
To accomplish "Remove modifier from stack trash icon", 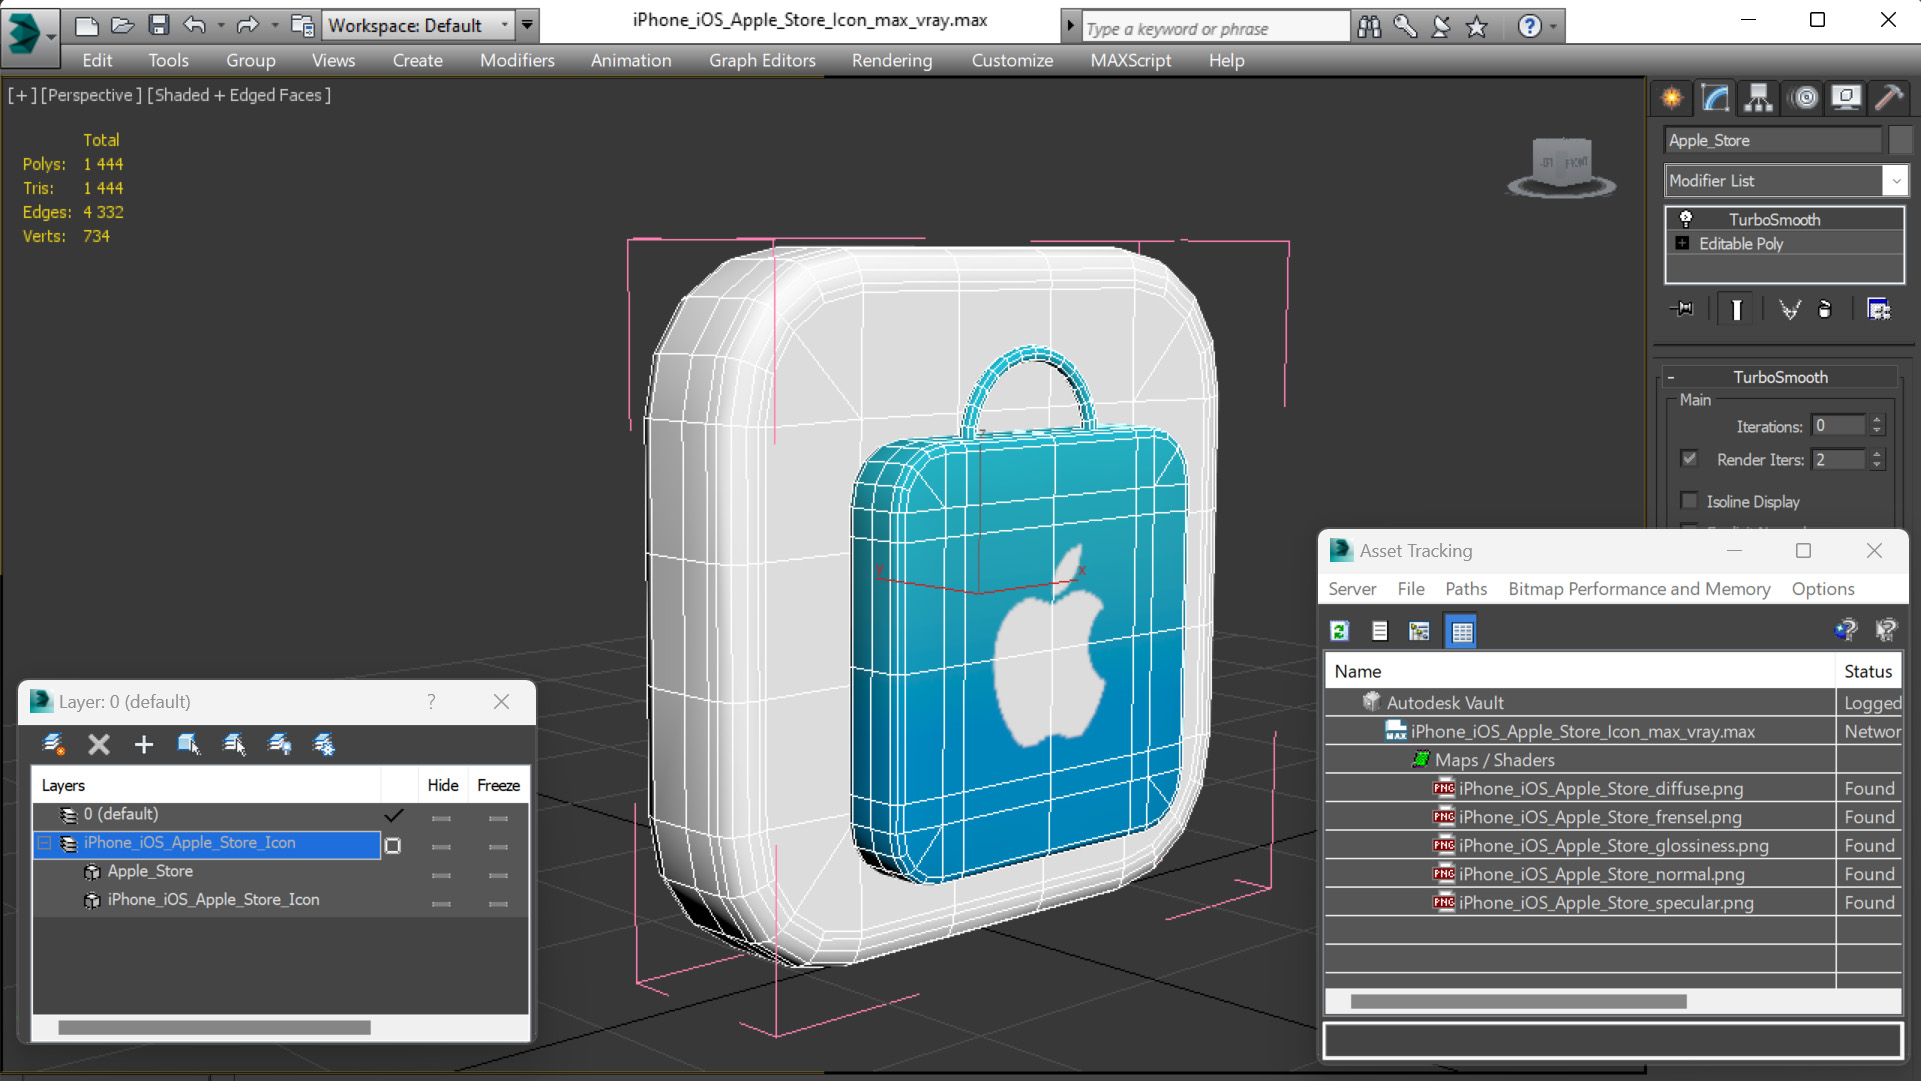I will [1825, 309].
